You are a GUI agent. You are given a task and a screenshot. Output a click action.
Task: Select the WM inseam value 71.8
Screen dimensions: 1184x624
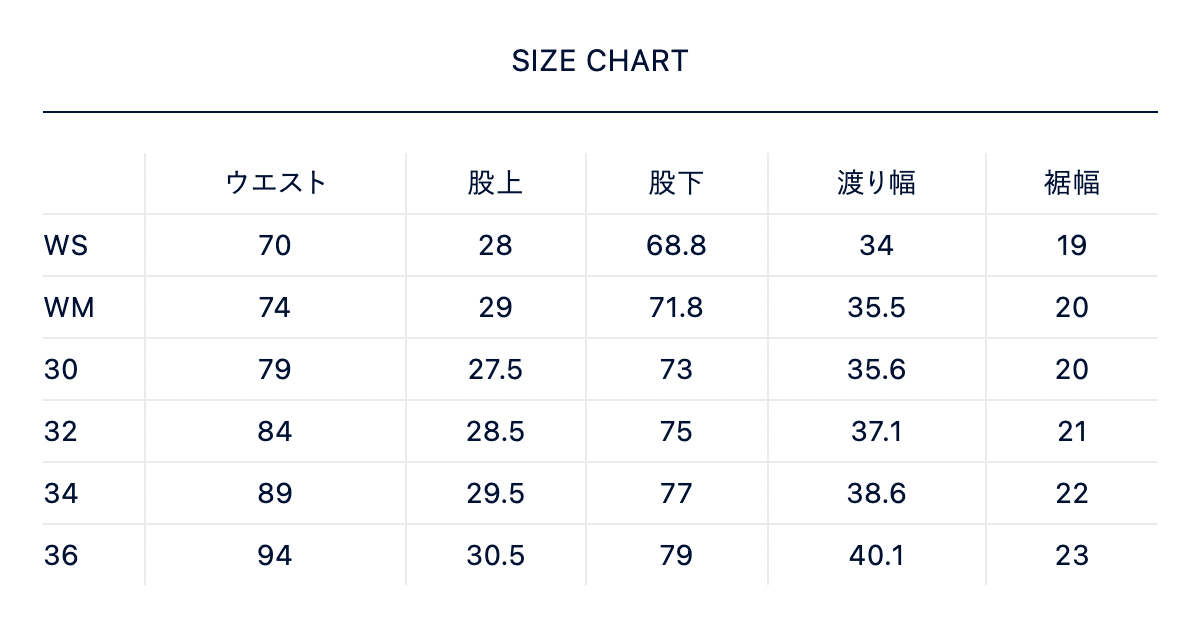click(676, 307)
